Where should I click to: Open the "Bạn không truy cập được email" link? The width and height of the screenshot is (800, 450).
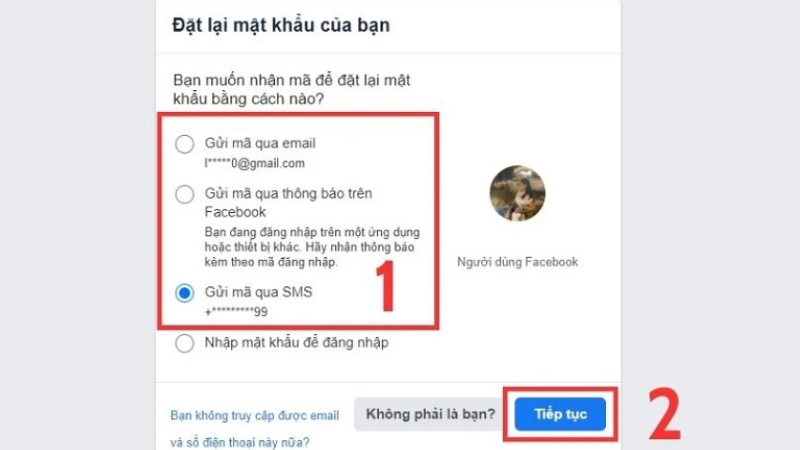(255, 415)
